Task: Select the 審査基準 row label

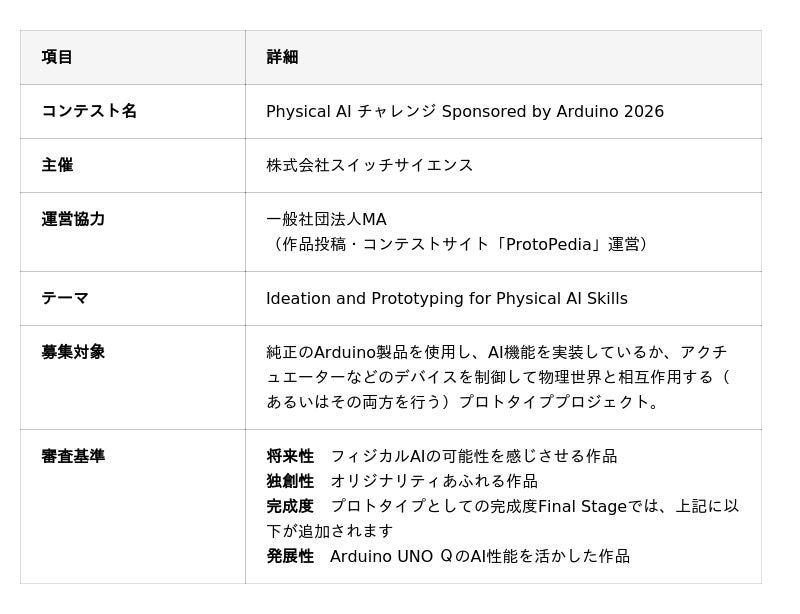Action: pos(73,456)
